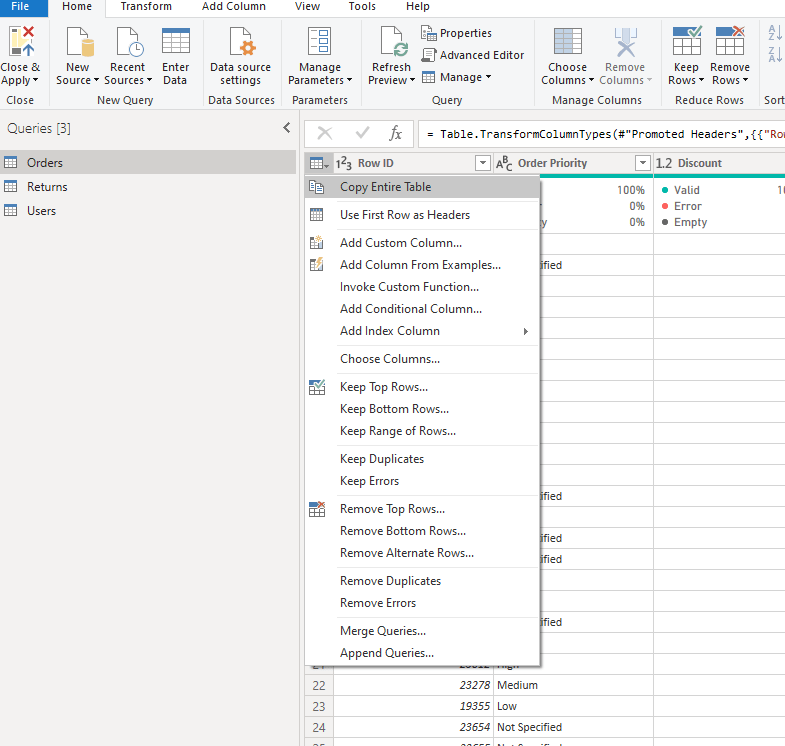Click the Row ID data type icon
Viewport: 785px width, 746px height.
pos(343,163)
